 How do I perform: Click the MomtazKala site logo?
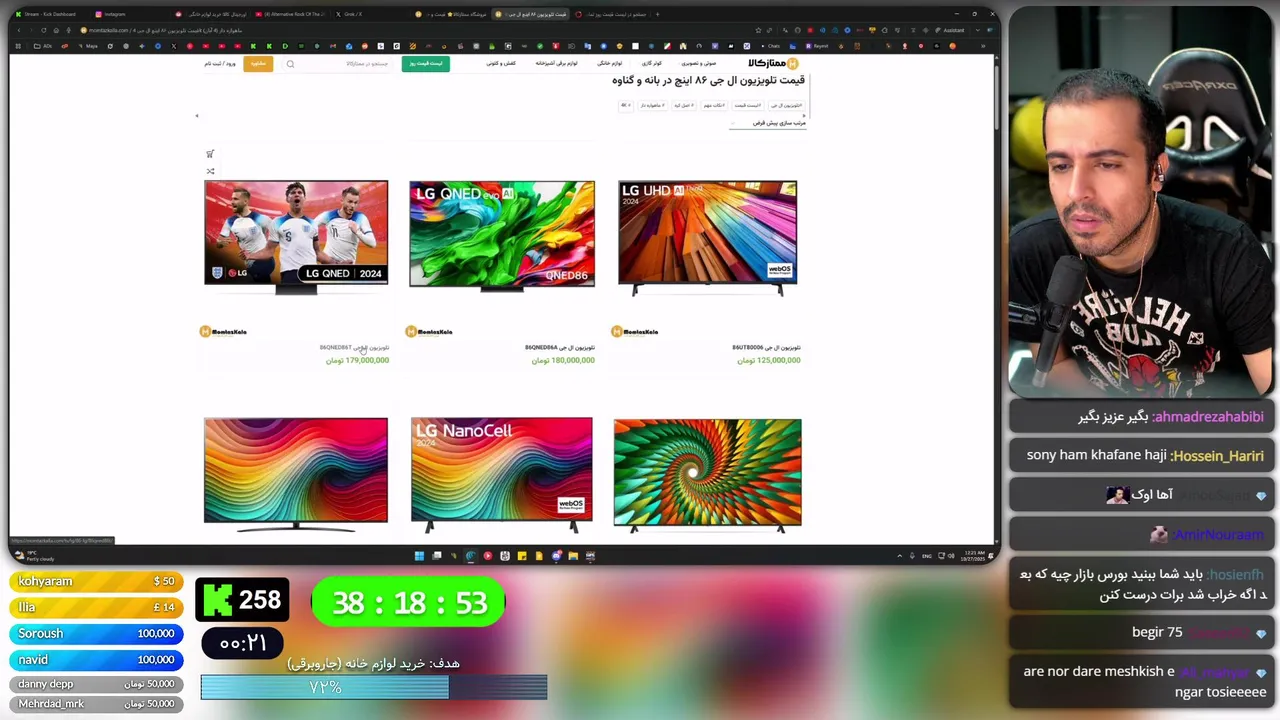(773, 63)
